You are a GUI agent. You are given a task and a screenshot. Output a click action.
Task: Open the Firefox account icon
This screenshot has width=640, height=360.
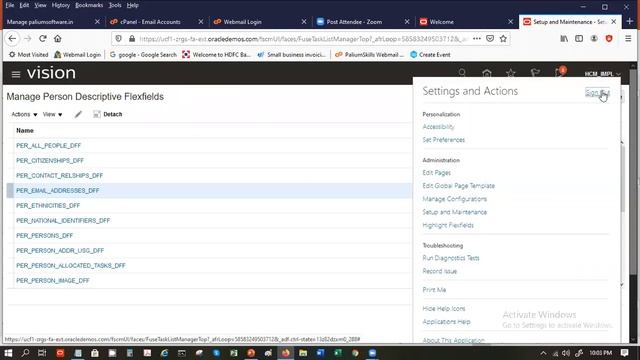594,38
